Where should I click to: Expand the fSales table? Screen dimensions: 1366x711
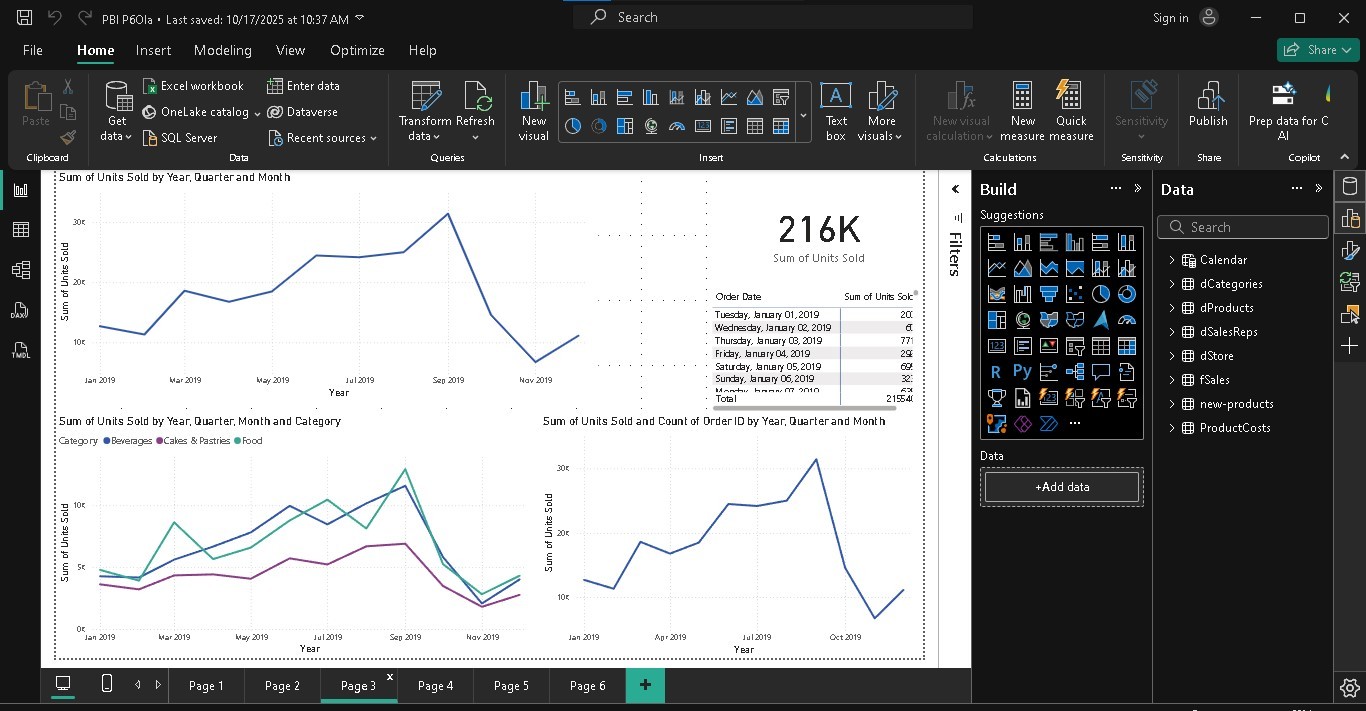point(1171,379)
